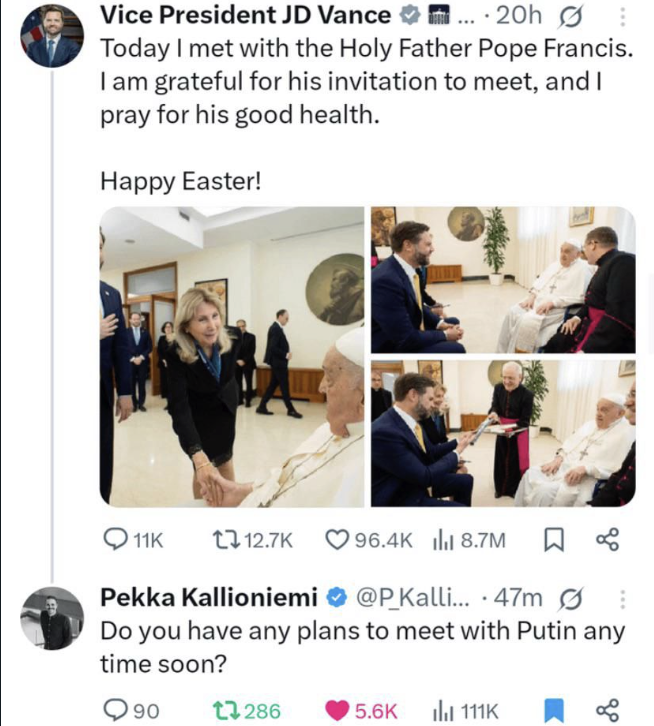
Task: Open JD Vance's profile picture
Action: coord(52,37)
